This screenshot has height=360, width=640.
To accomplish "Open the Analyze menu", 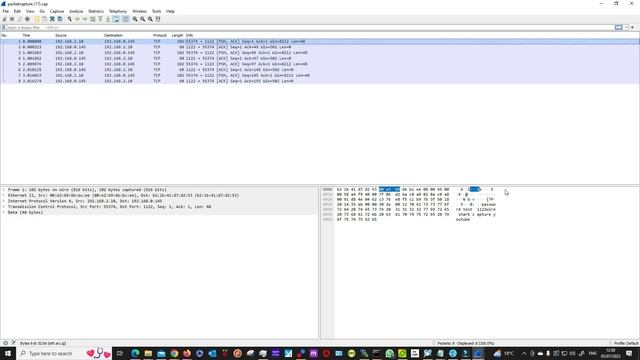I will pyautogui.click(x=76, y=11).
